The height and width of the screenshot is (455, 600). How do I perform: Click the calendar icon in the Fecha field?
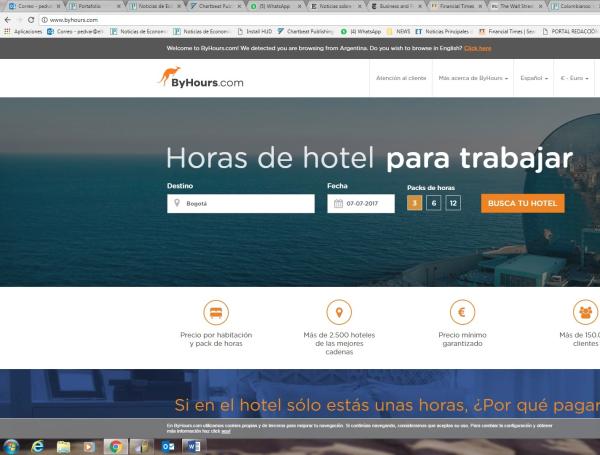click(x=338, y=203)
